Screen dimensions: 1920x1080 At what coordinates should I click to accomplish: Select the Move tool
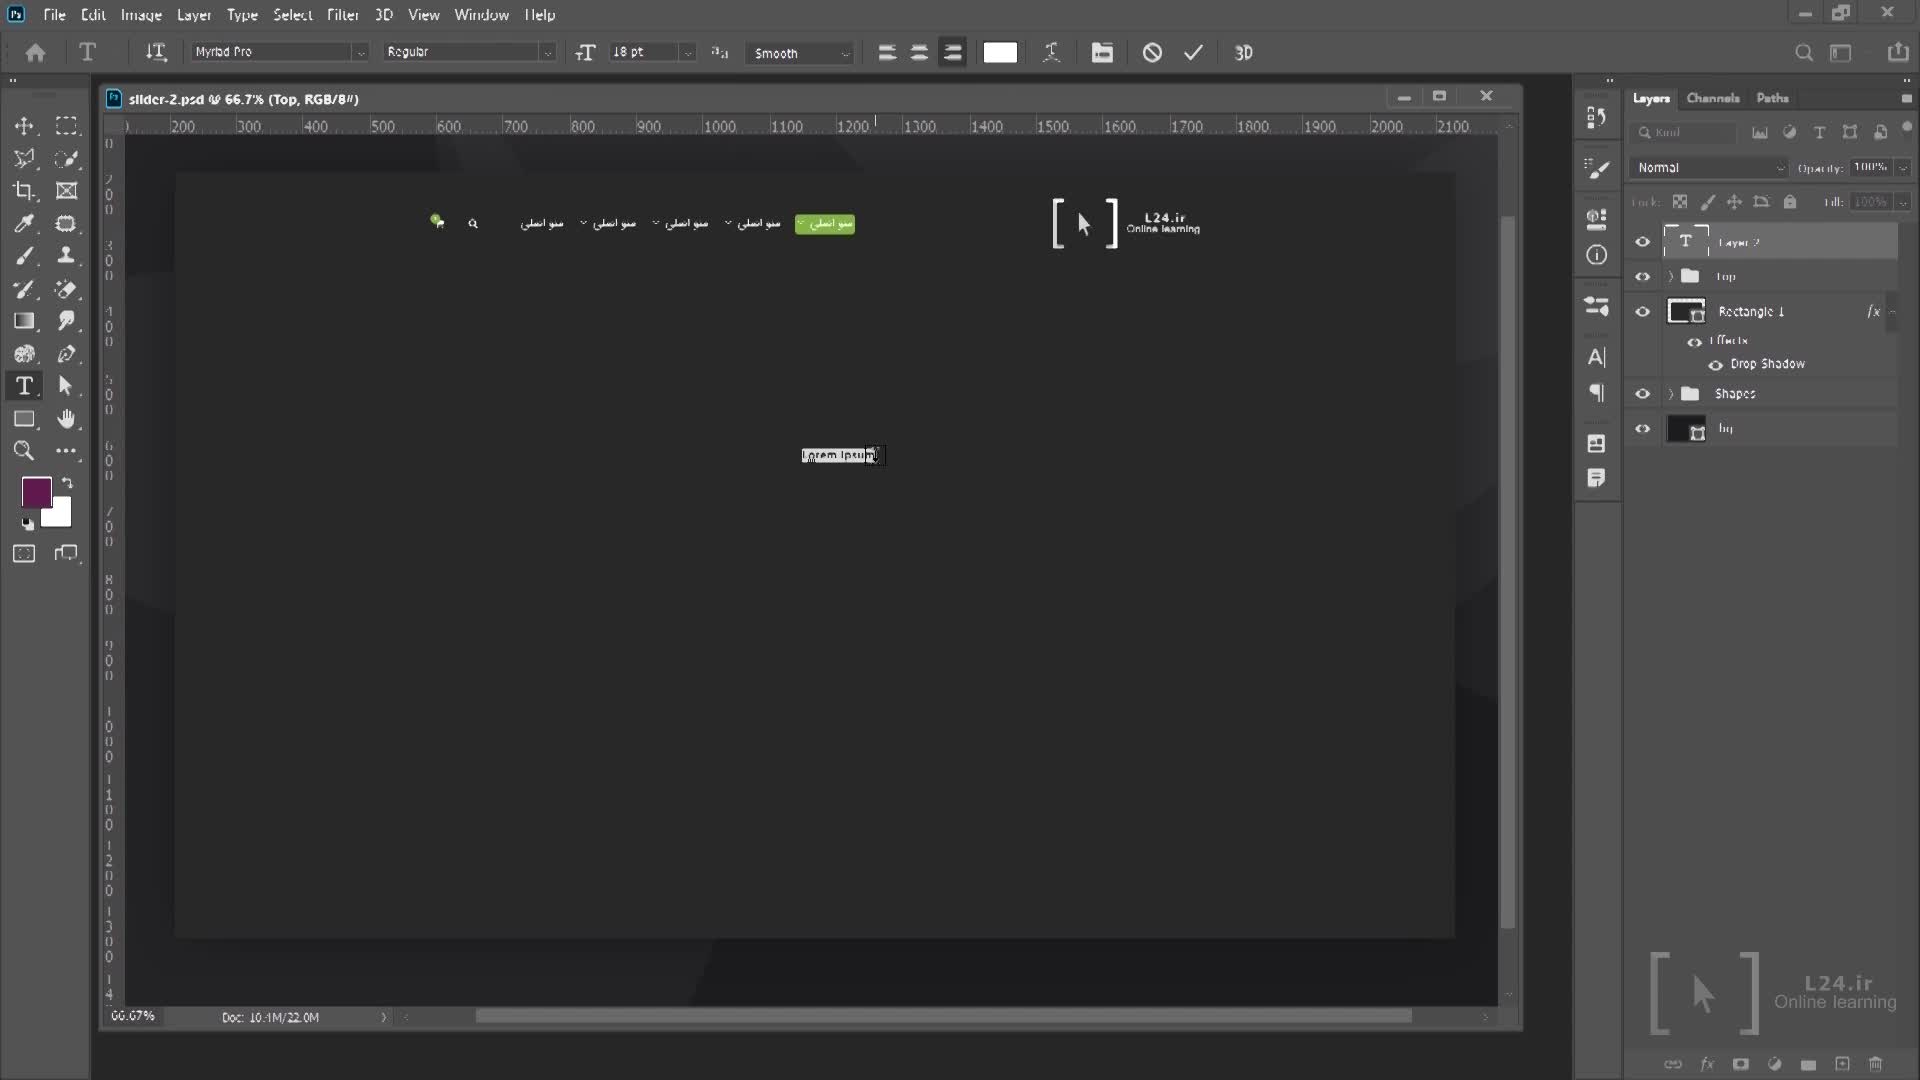tap(24, 126)
